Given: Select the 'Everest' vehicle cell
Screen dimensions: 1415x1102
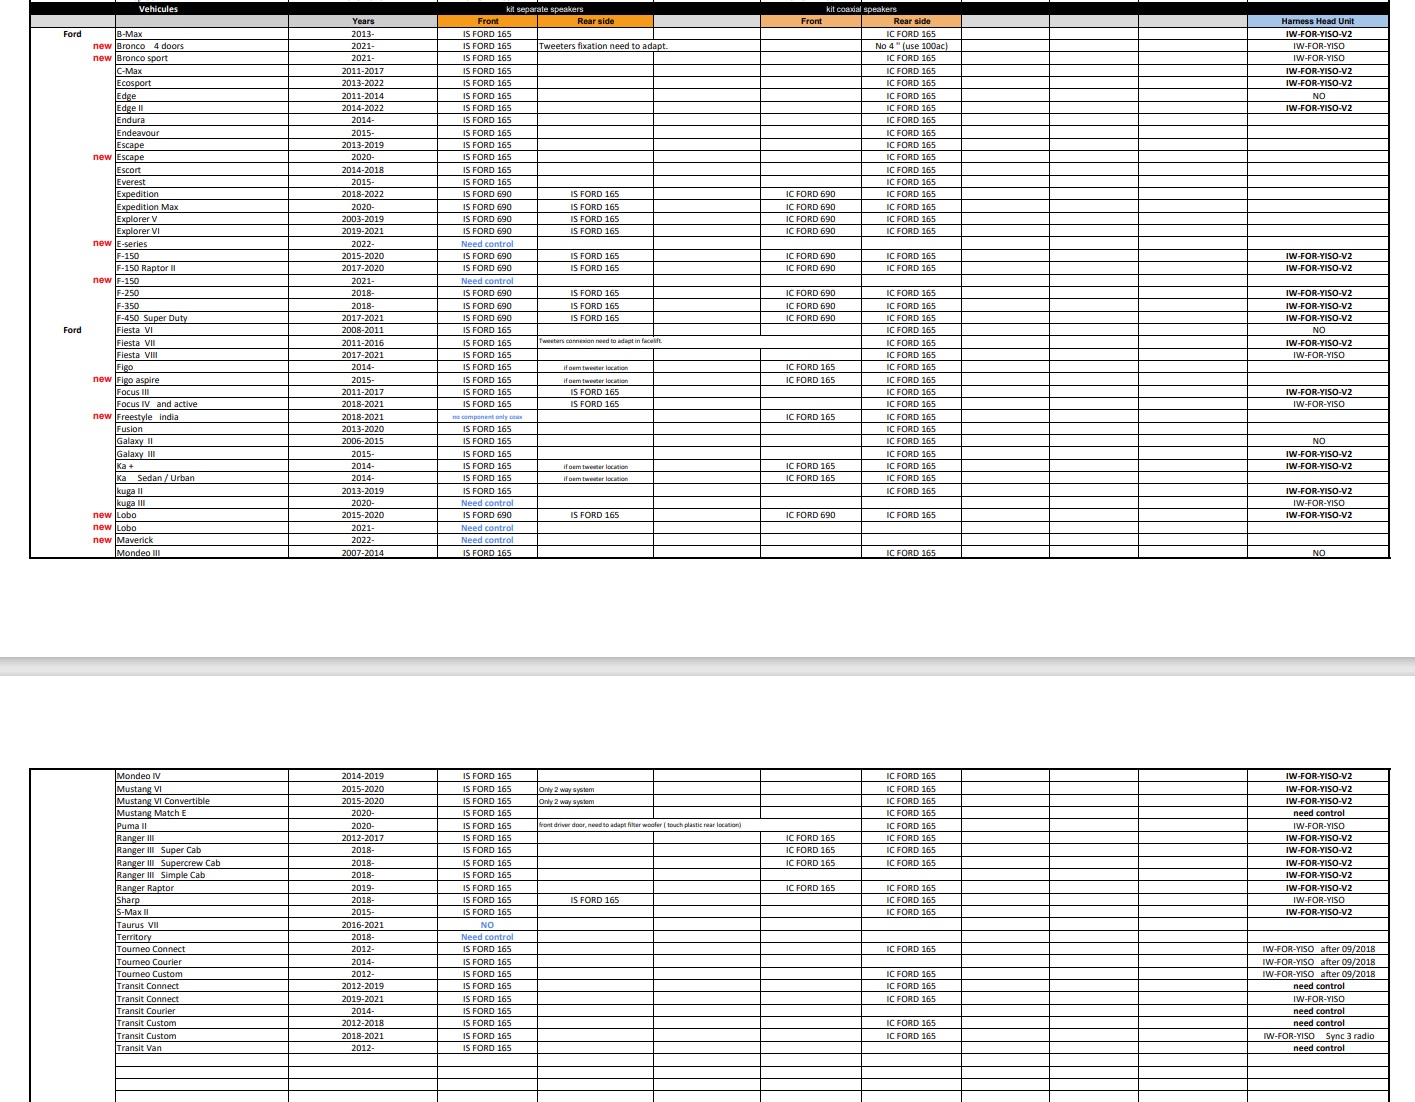Looking at the screenshot, I should pos(202,182).
